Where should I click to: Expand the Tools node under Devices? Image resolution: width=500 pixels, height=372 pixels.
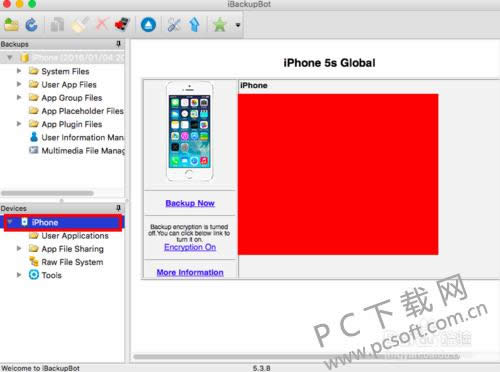19,275
